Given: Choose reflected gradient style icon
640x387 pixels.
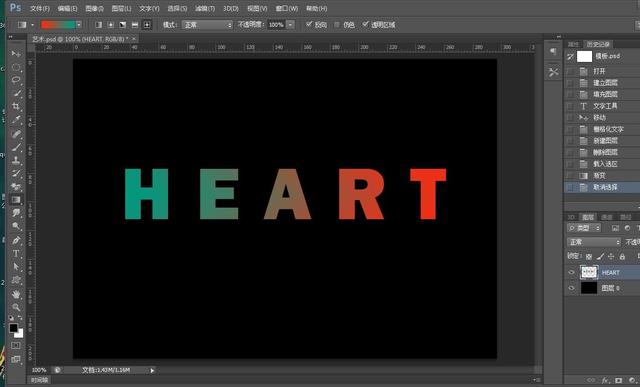Looking at the screenshot, I should [x=135, y=25].
